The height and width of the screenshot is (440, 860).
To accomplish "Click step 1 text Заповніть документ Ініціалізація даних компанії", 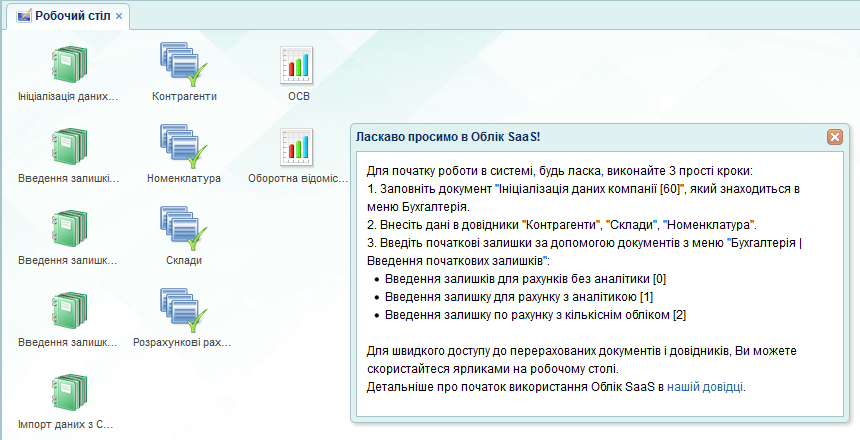I will click(583, 198).
